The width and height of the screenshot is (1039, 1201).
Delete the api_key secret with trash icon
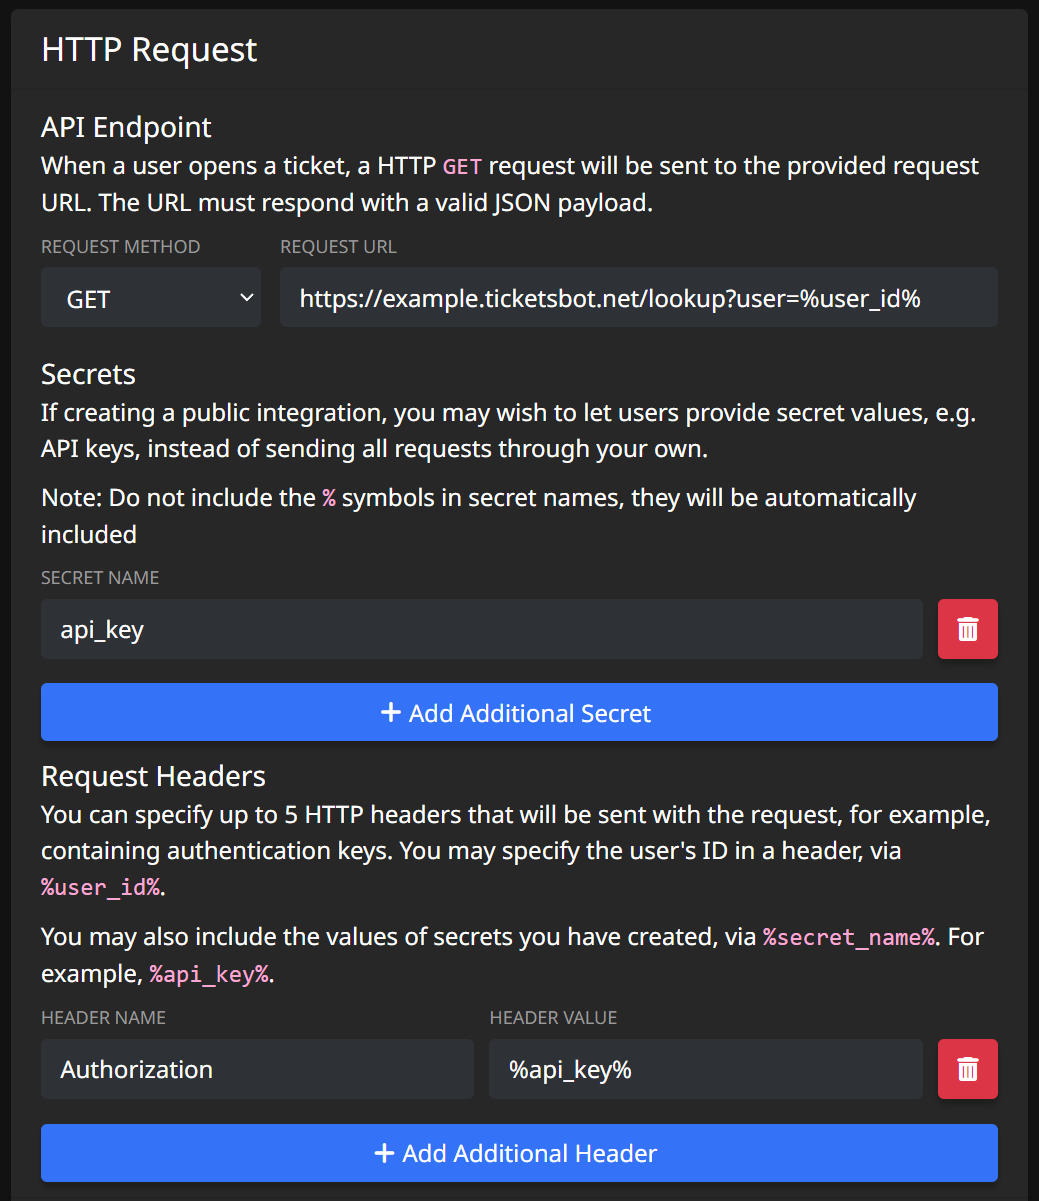(967, 629)
